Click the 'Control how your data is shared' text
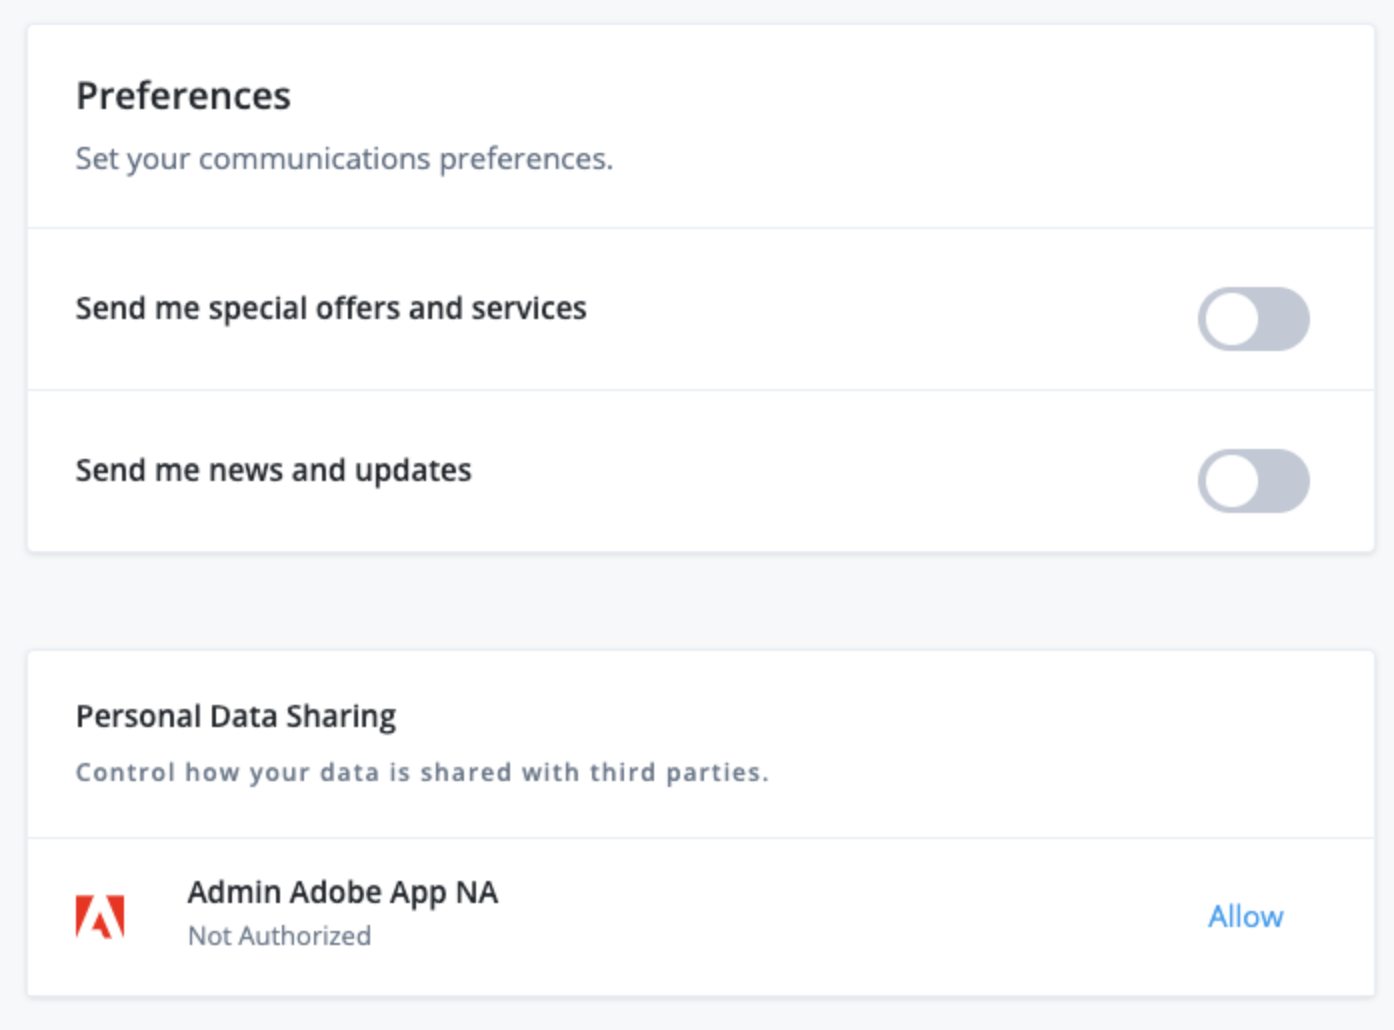Image resolution: width=1394 pixels, height=1030 pixels. (x=422, y=771)
